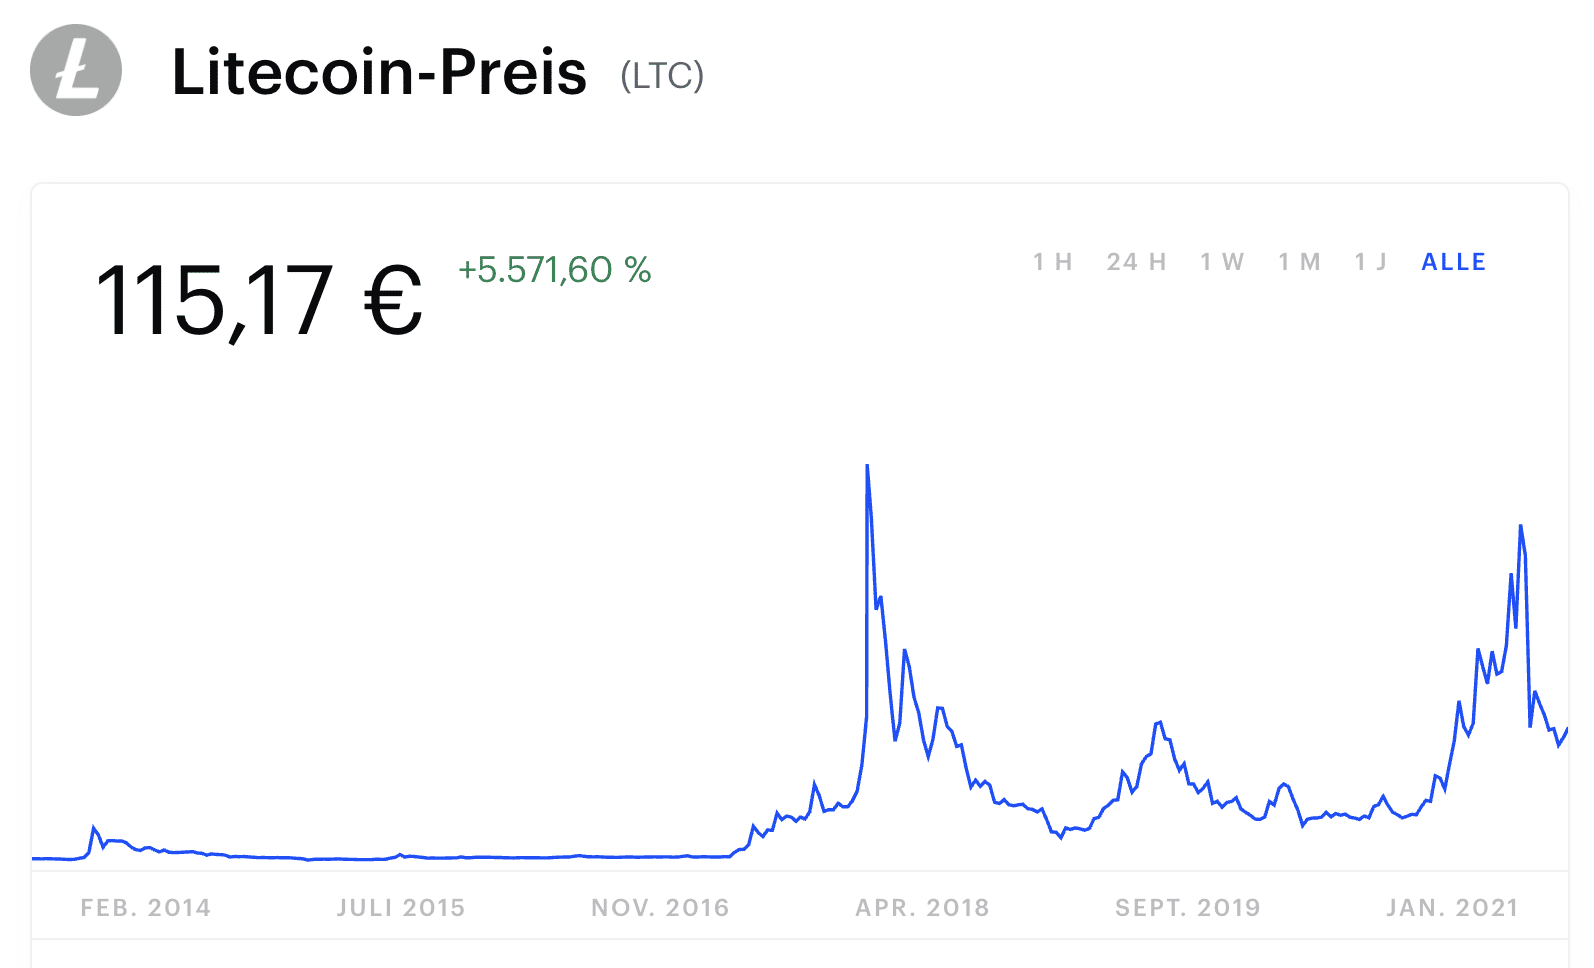Switch the chart to 1 H range
Viewport: 1594px width, 968px height.
point(1052,262)
